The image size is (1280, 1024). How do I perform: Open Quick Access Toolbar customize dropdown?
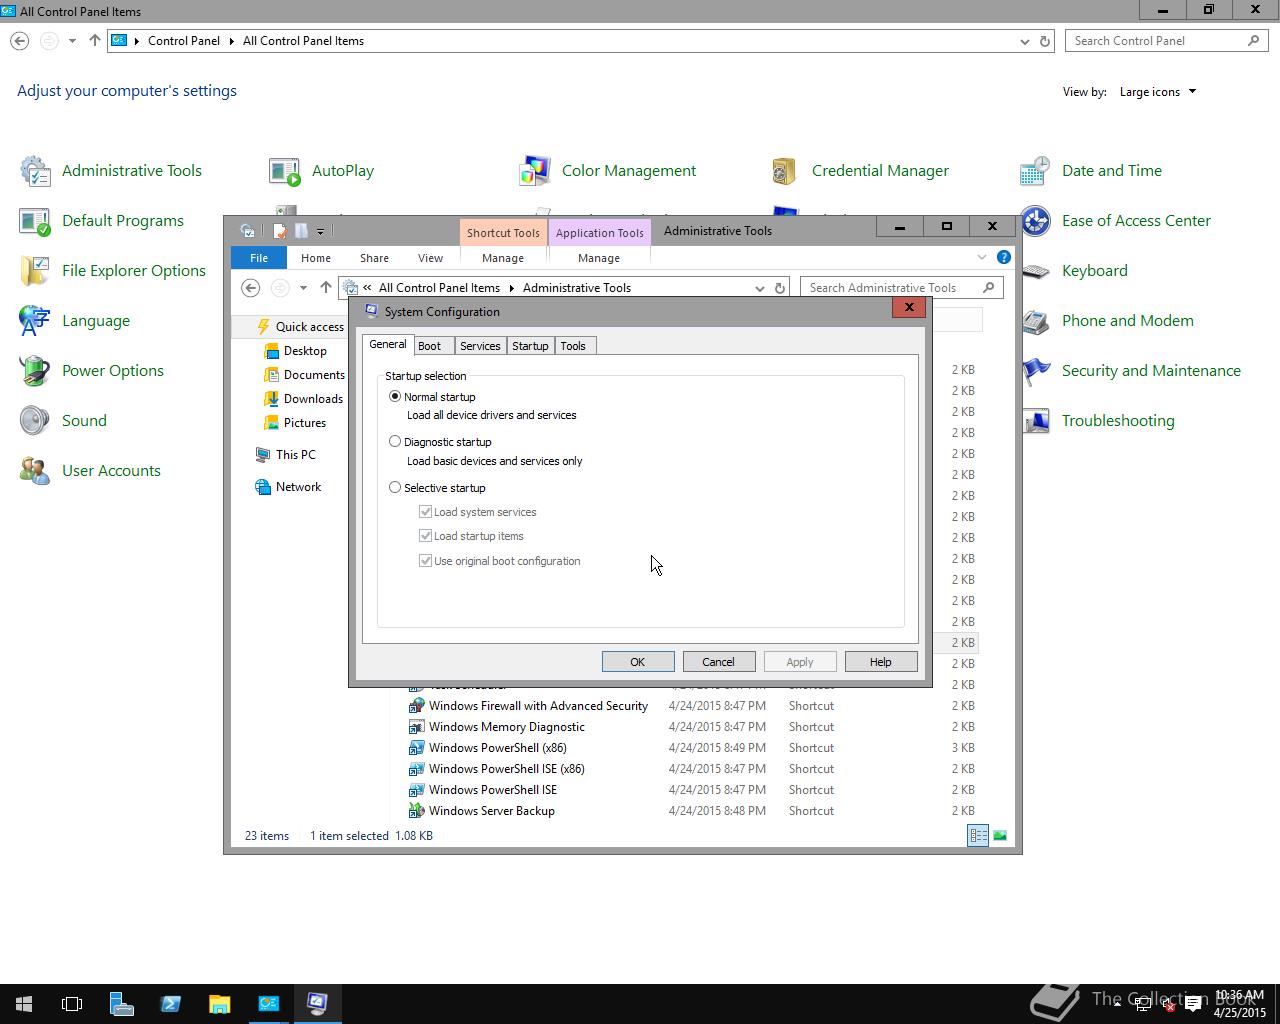pos(320,231)
